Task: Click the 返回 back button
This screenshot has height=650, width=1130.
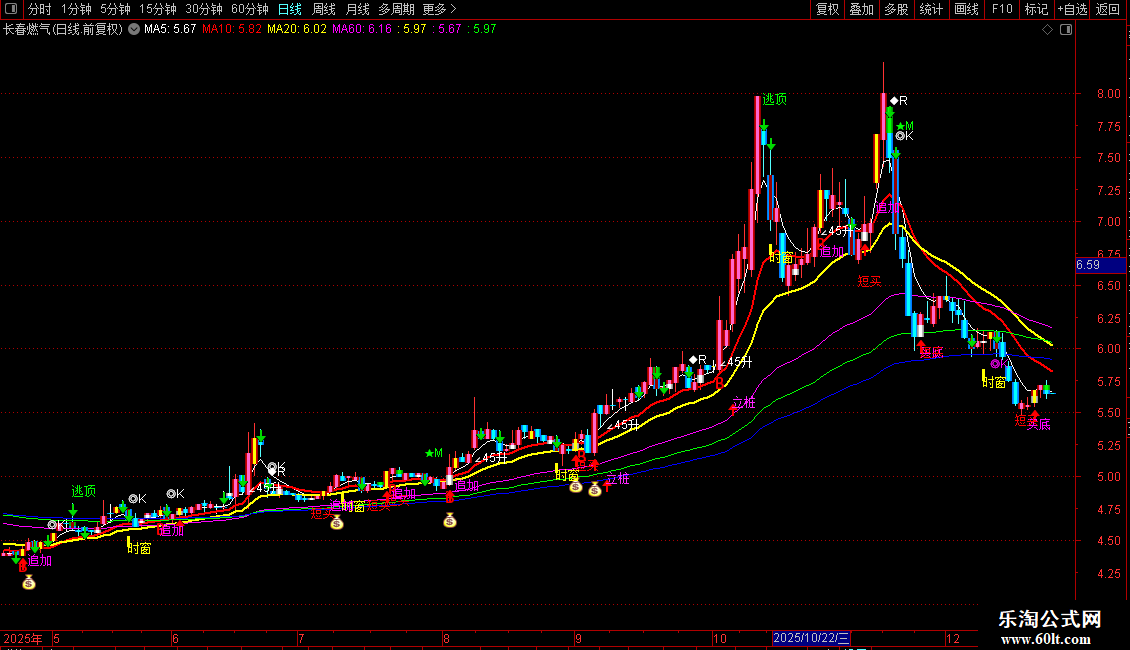Action: pyautogui.click(x=1108, y=9)
